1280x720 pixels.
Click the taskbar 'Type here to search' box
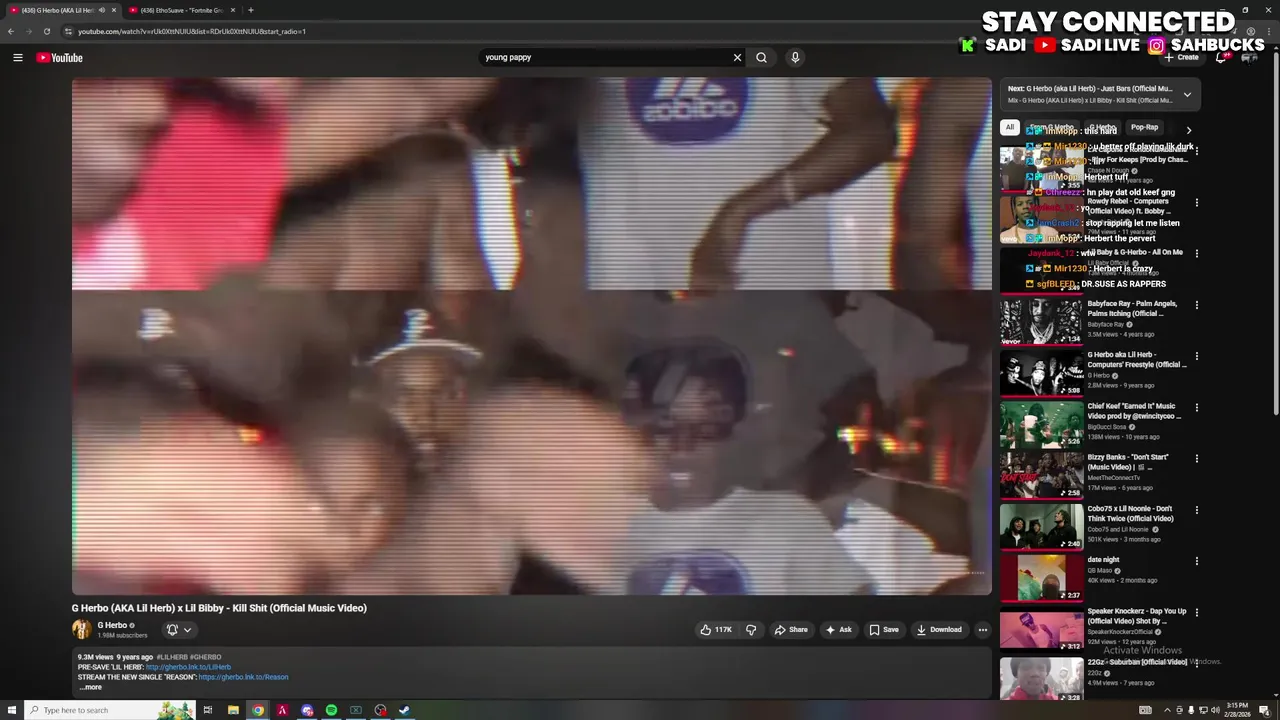[108, 710]
